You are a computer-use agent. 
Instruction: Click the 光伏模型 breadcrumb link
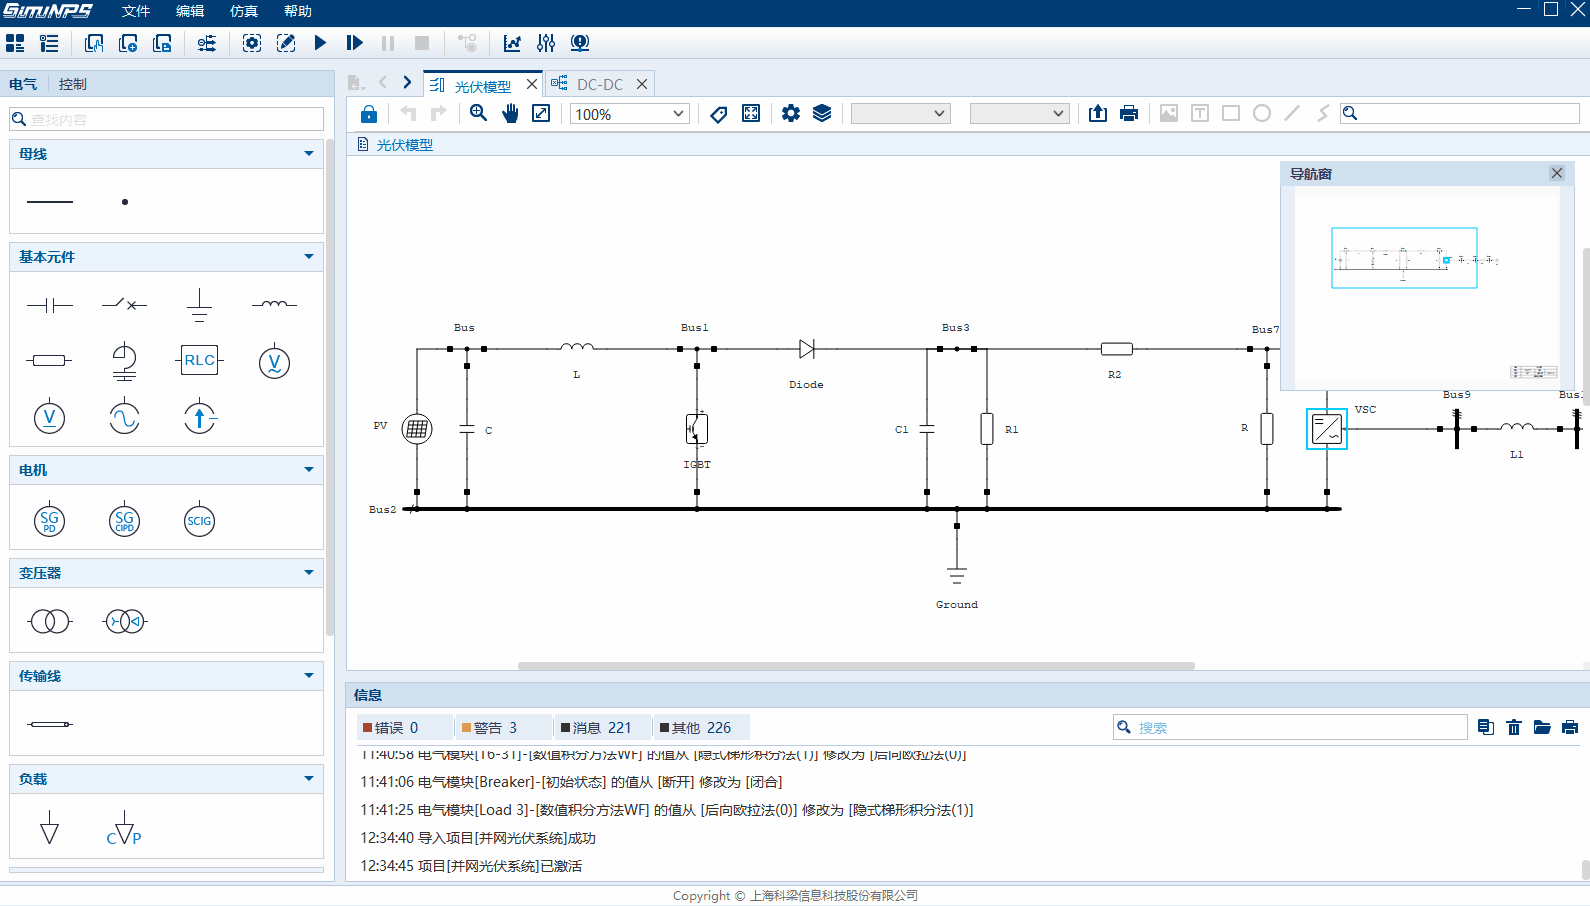point(404,145)
